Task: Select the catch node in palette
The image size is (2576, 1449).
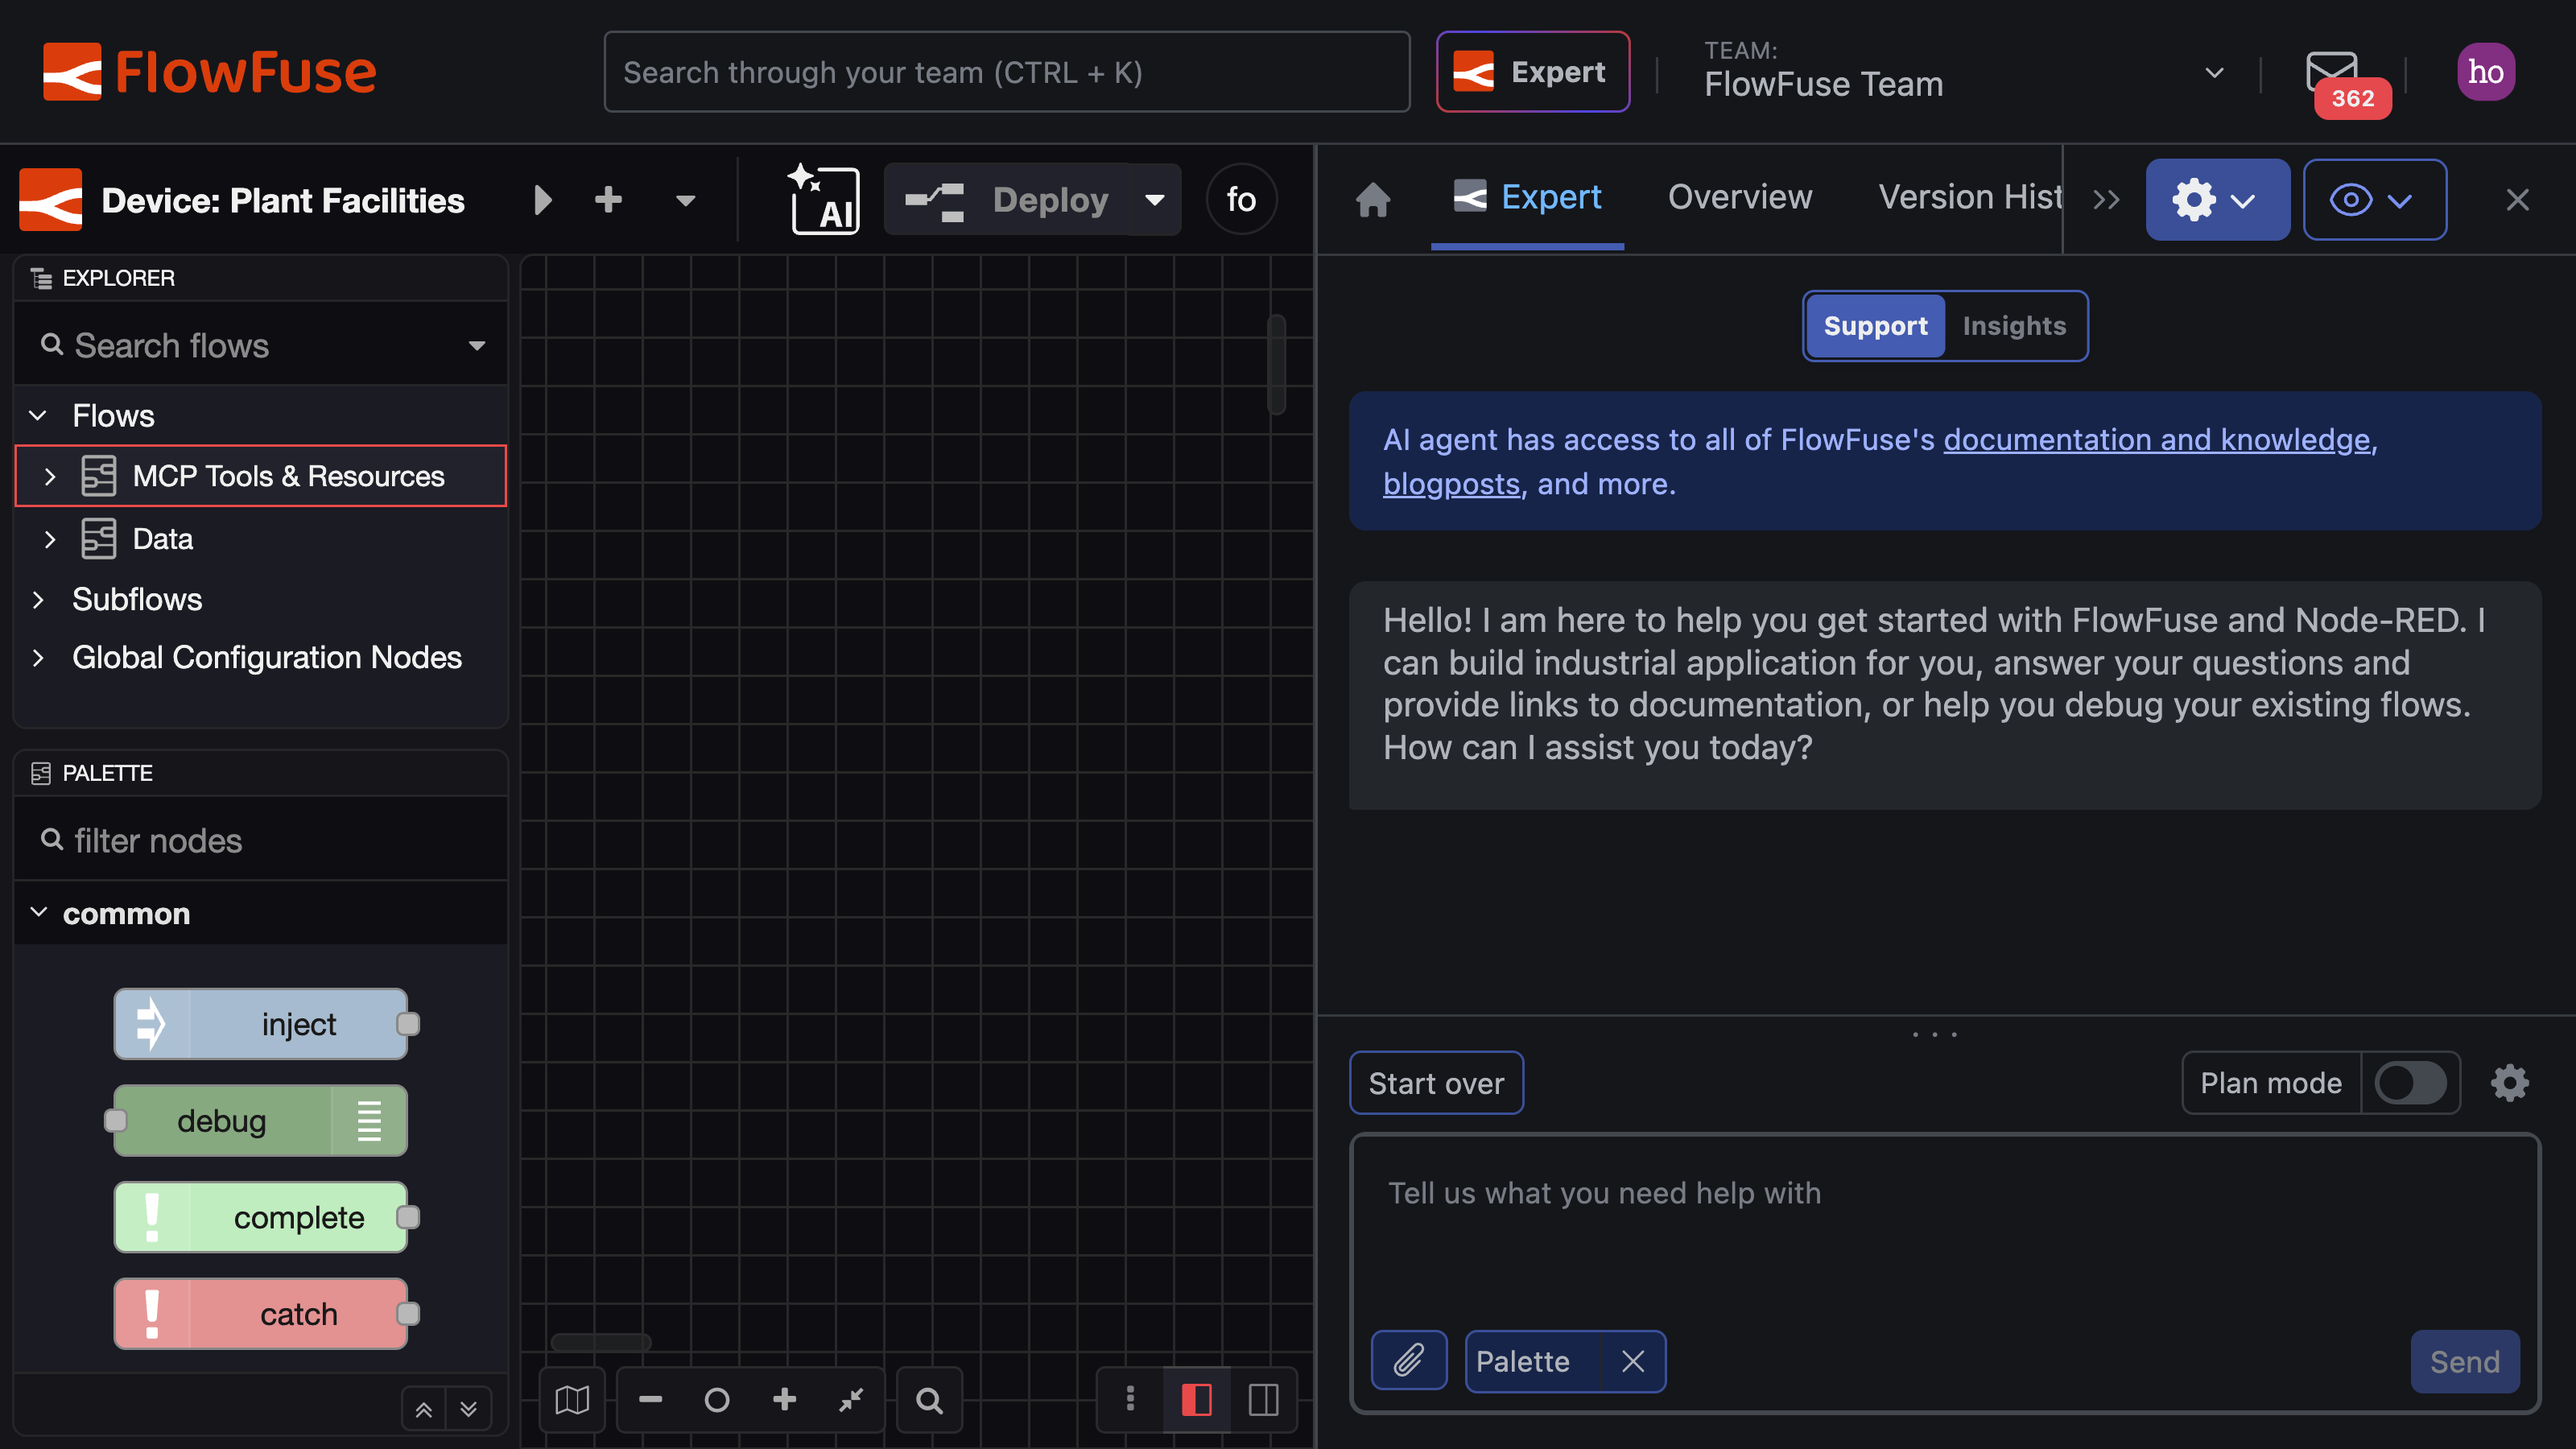Action: pyautogui.click(x=261, y=1314)
